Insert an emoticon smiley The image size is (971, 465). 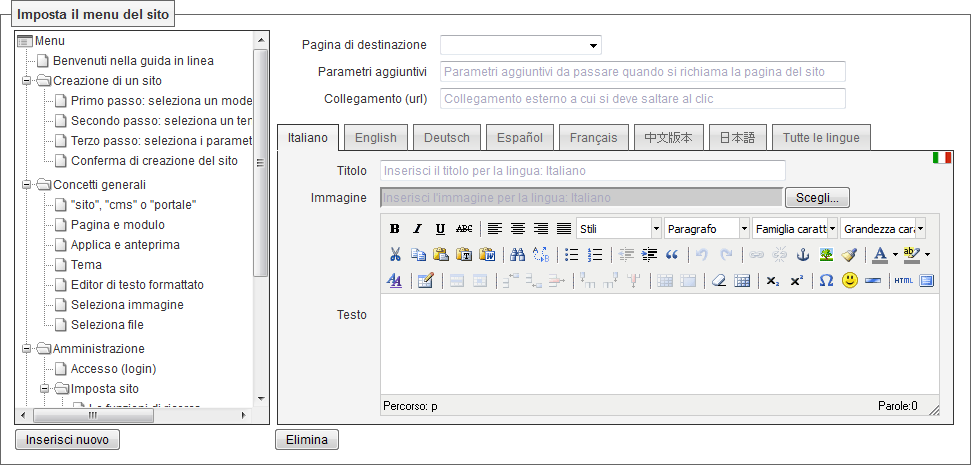coord(850,280)
